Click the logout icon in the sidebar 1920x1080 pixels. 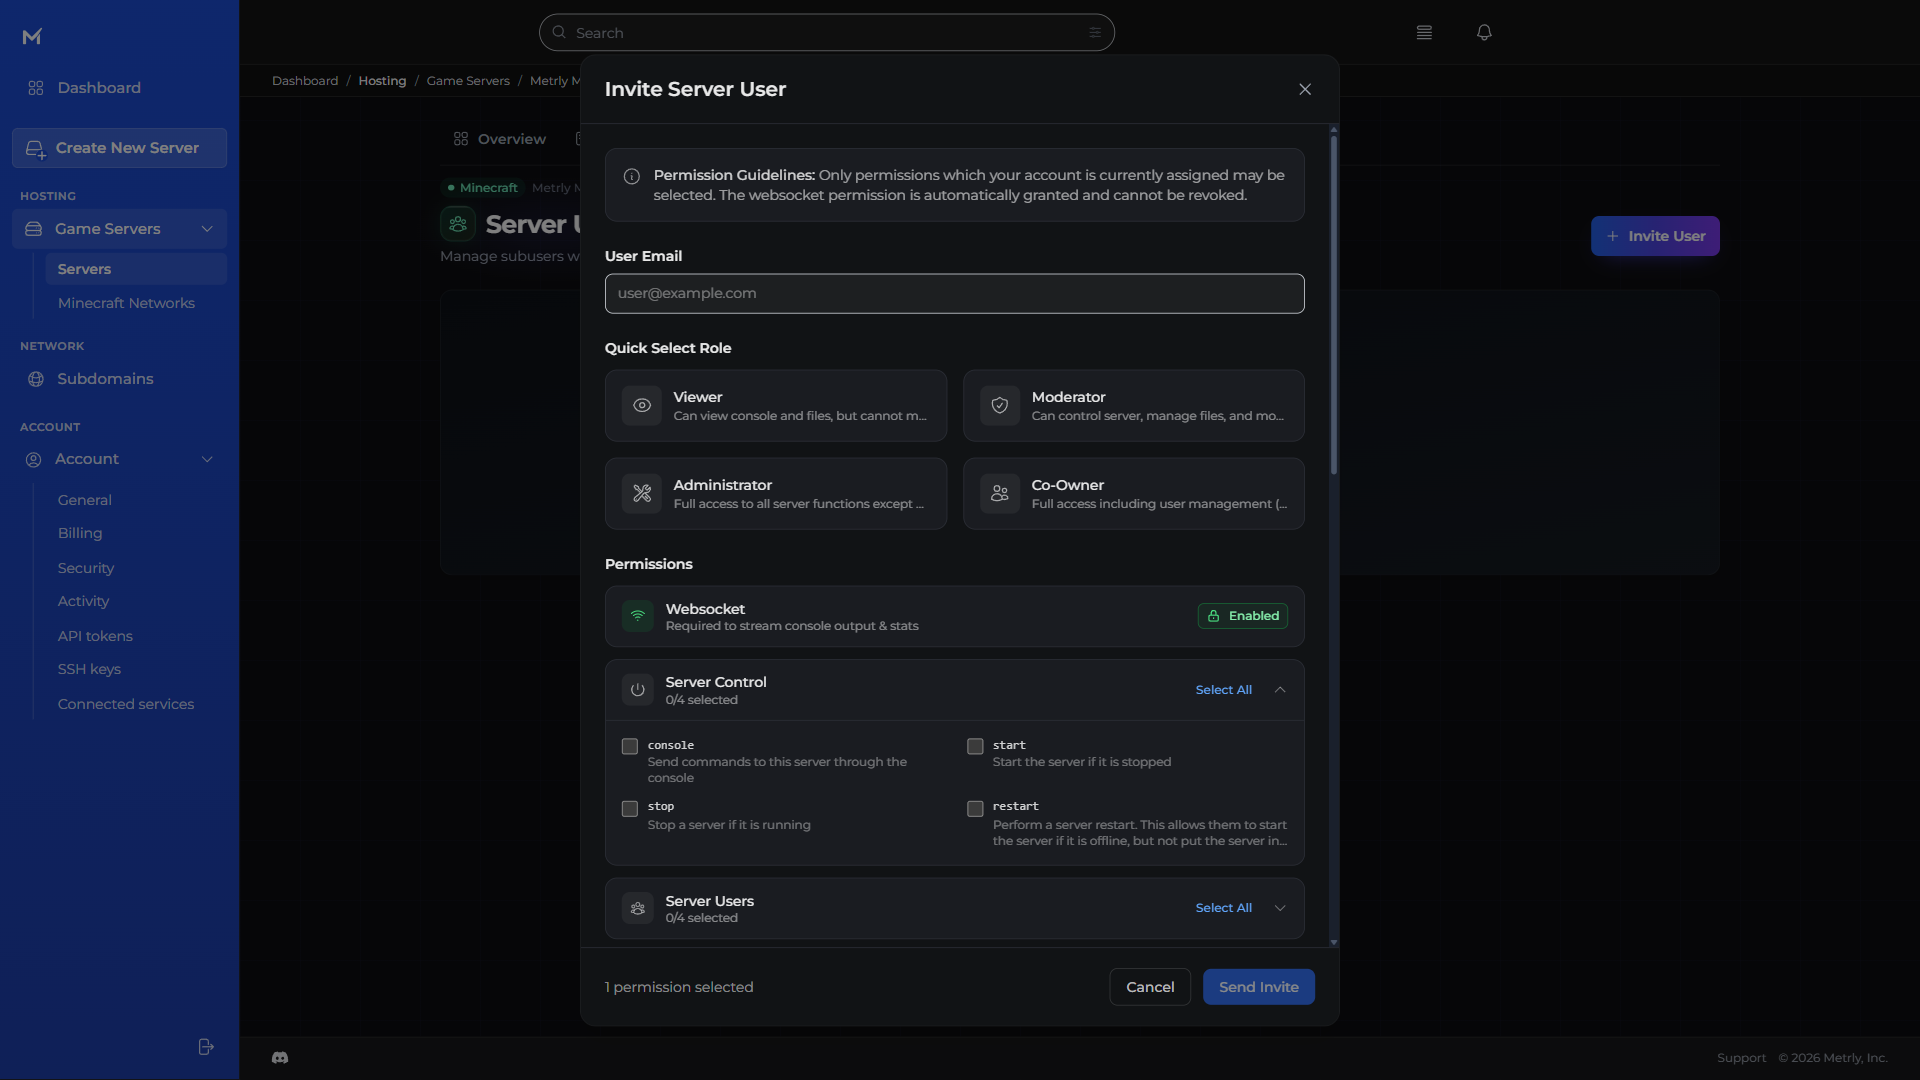tap(206, 1047)
